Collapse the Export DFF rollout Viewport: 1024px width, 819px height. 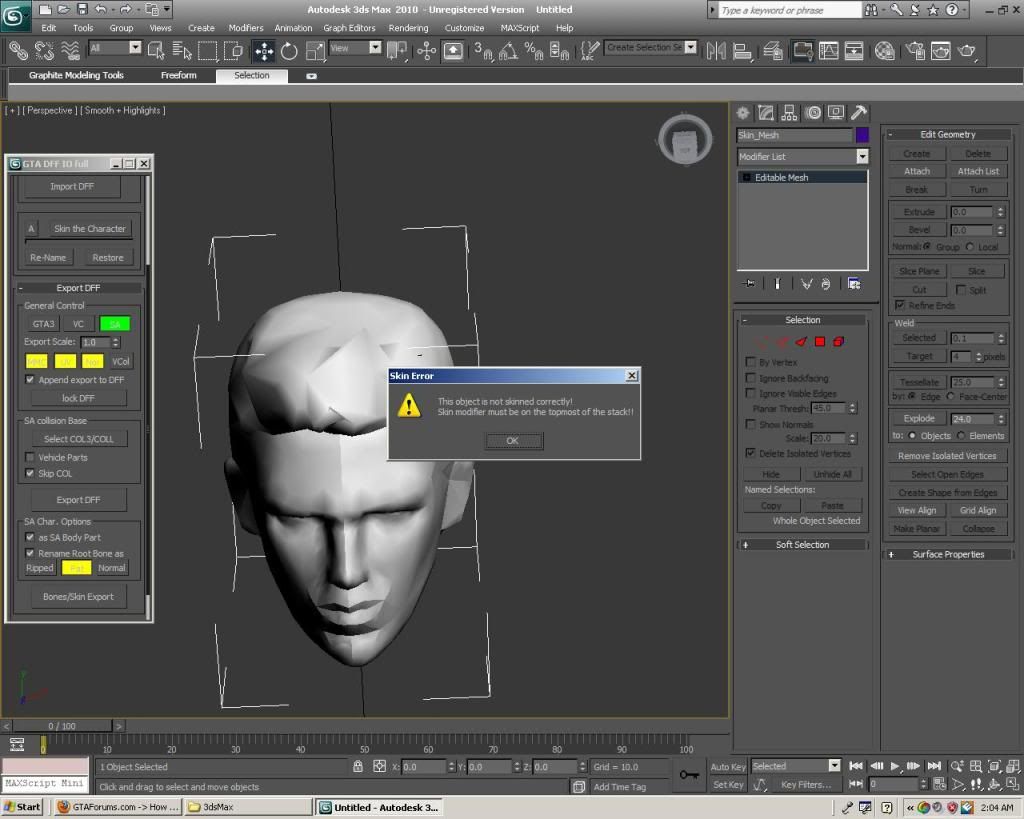click(x=78, y=288)
